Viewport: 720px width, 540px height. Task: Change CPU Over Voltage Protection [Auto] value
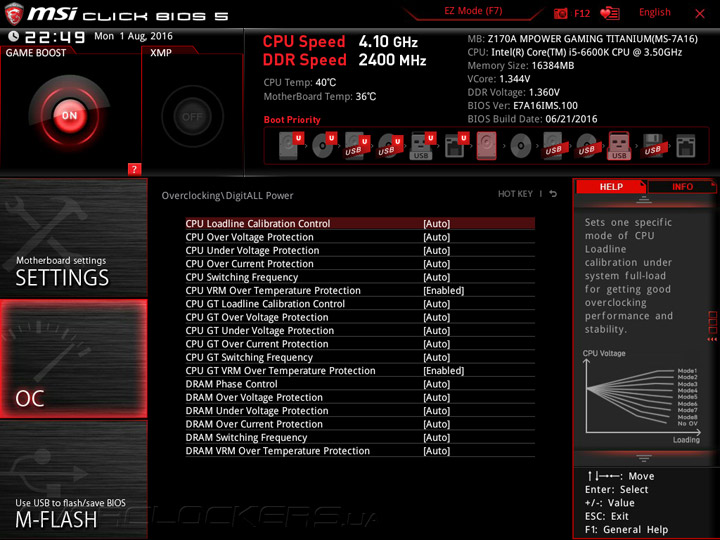coord(437,237)
